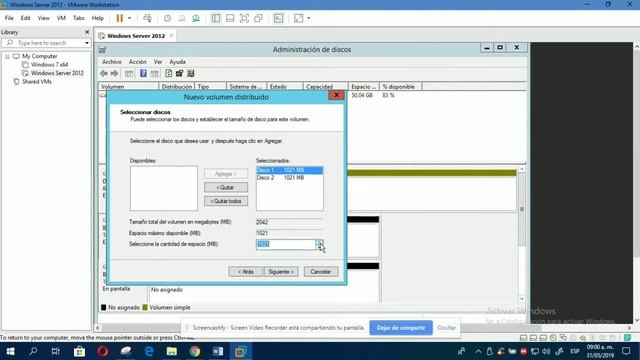The image size is (640, 360).
Task: Open taskbar search magnifier icon
Action: [x=33, y=351]
